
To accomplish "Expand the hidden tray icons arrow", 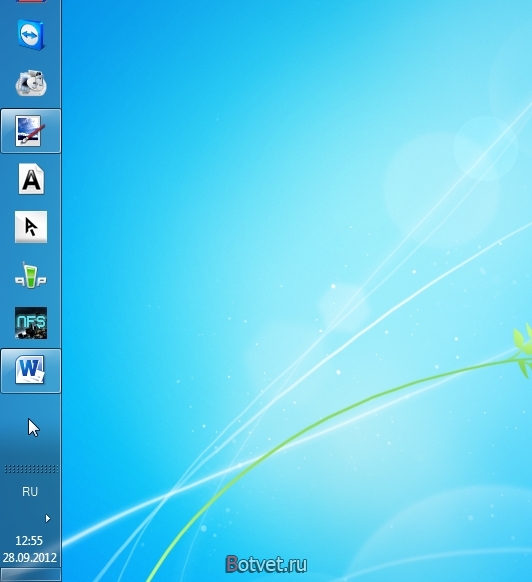I will 48,519.
